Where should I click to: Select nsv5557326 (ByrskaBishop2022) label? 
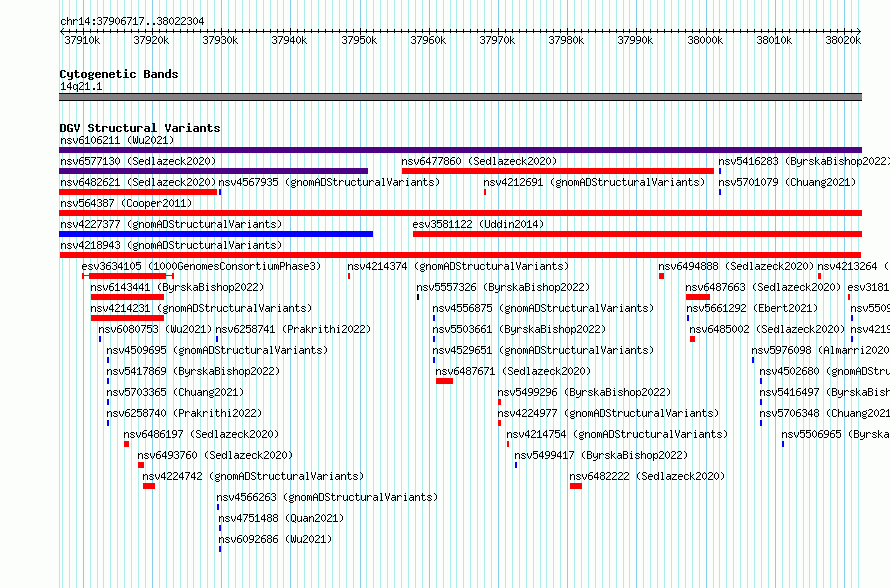click(503, 287)
